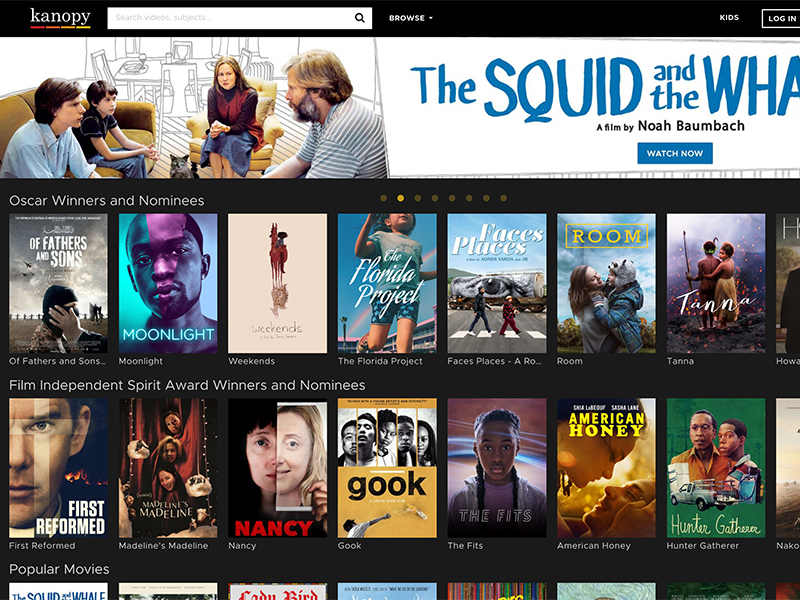Select the fourth carousel dot
800x600 pixels.
435,198
